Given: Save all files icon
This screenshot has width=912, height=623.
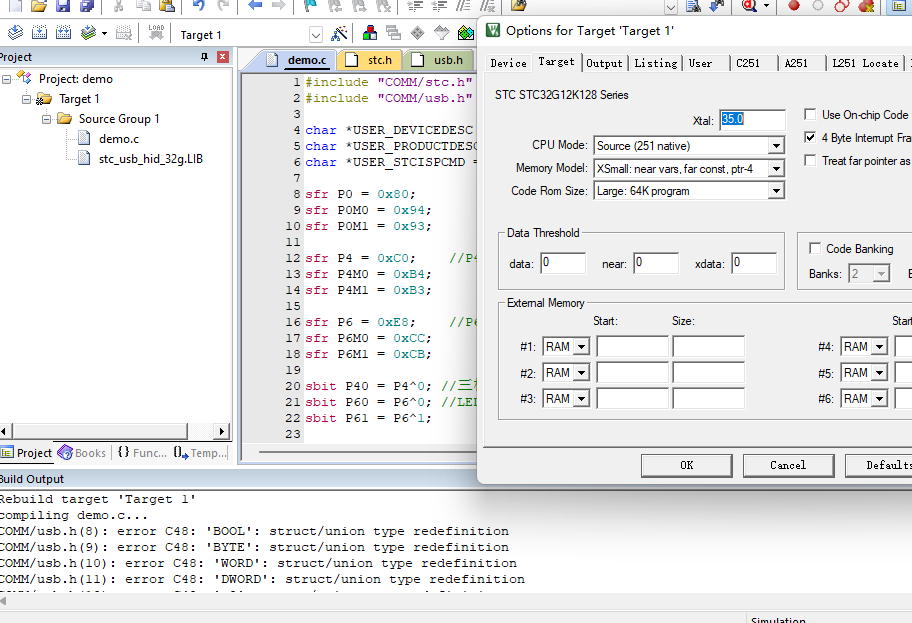Looking at the screenshot, I should click(87, 6).
